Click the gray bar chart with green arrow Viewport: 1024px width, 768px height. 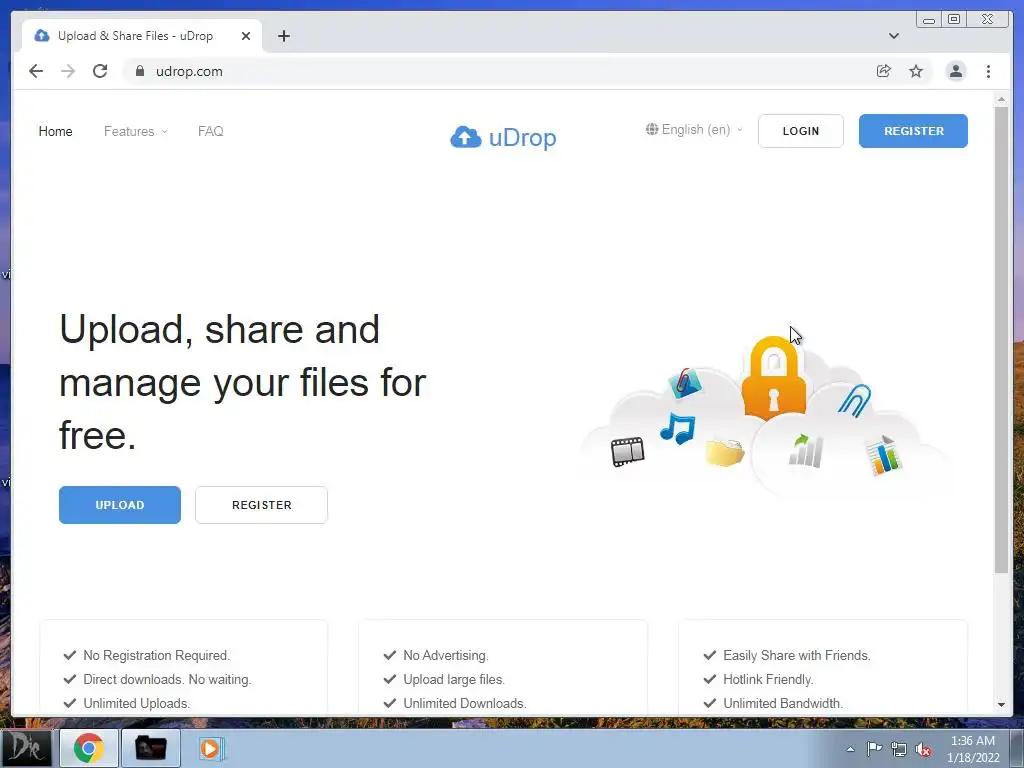click(805, 451)
